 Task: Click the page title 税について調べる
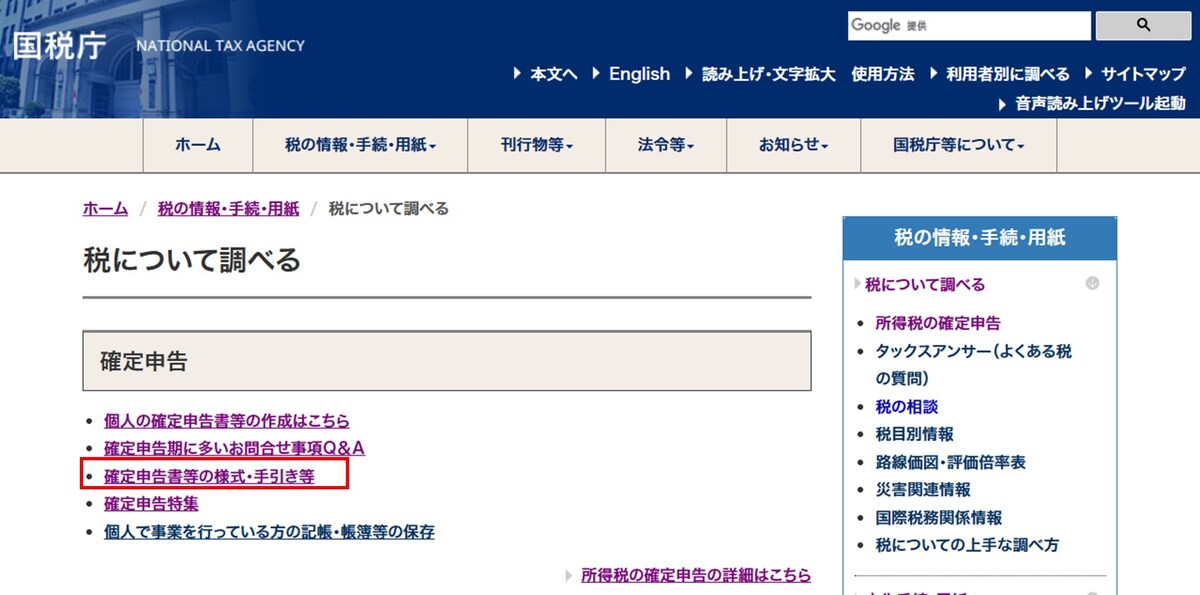click(191, 260)
